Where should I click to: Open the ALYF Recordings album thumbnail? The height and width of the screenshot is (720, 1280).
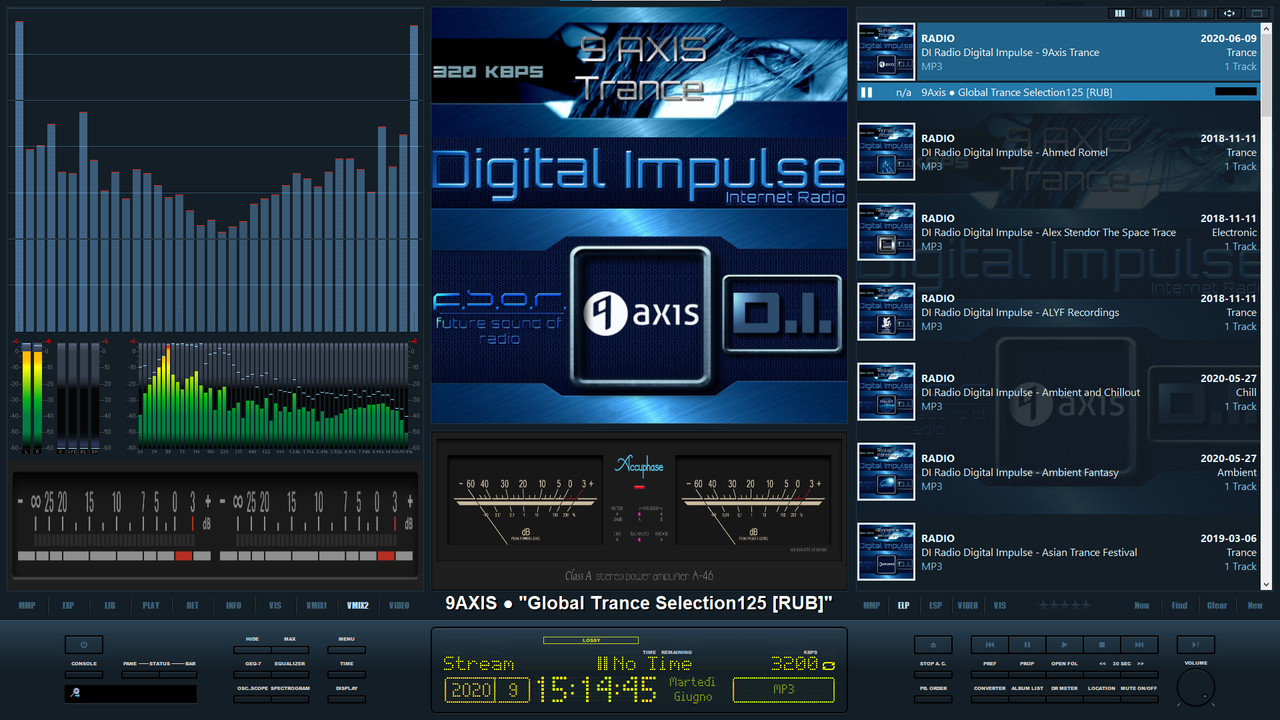tap(886, 312)
